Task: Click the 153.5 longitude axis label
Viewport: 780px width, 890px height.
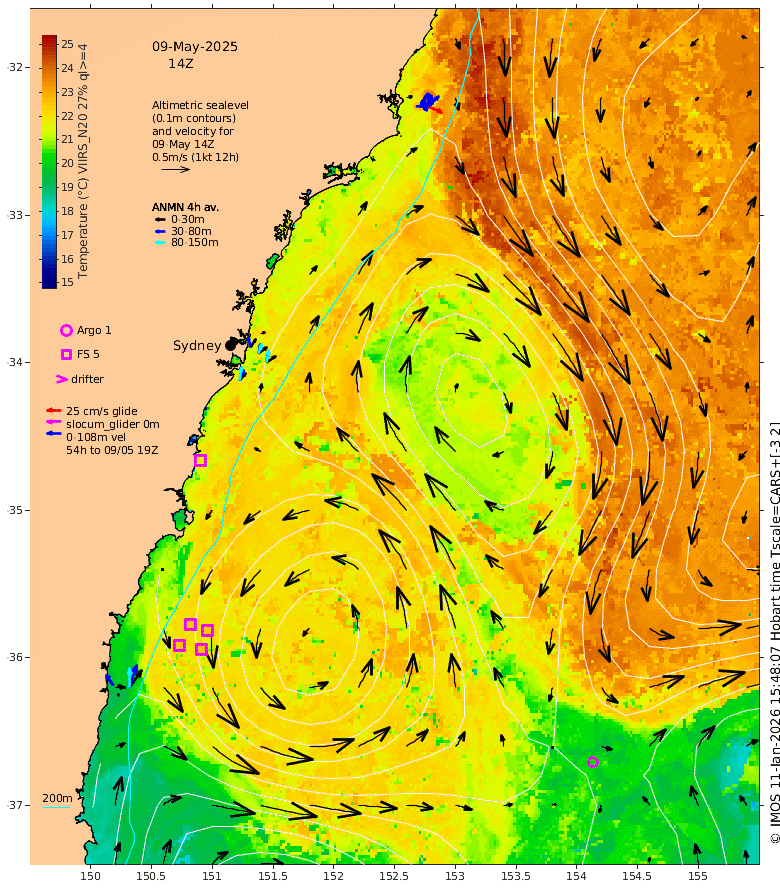Action: click(x=515, y=876)
